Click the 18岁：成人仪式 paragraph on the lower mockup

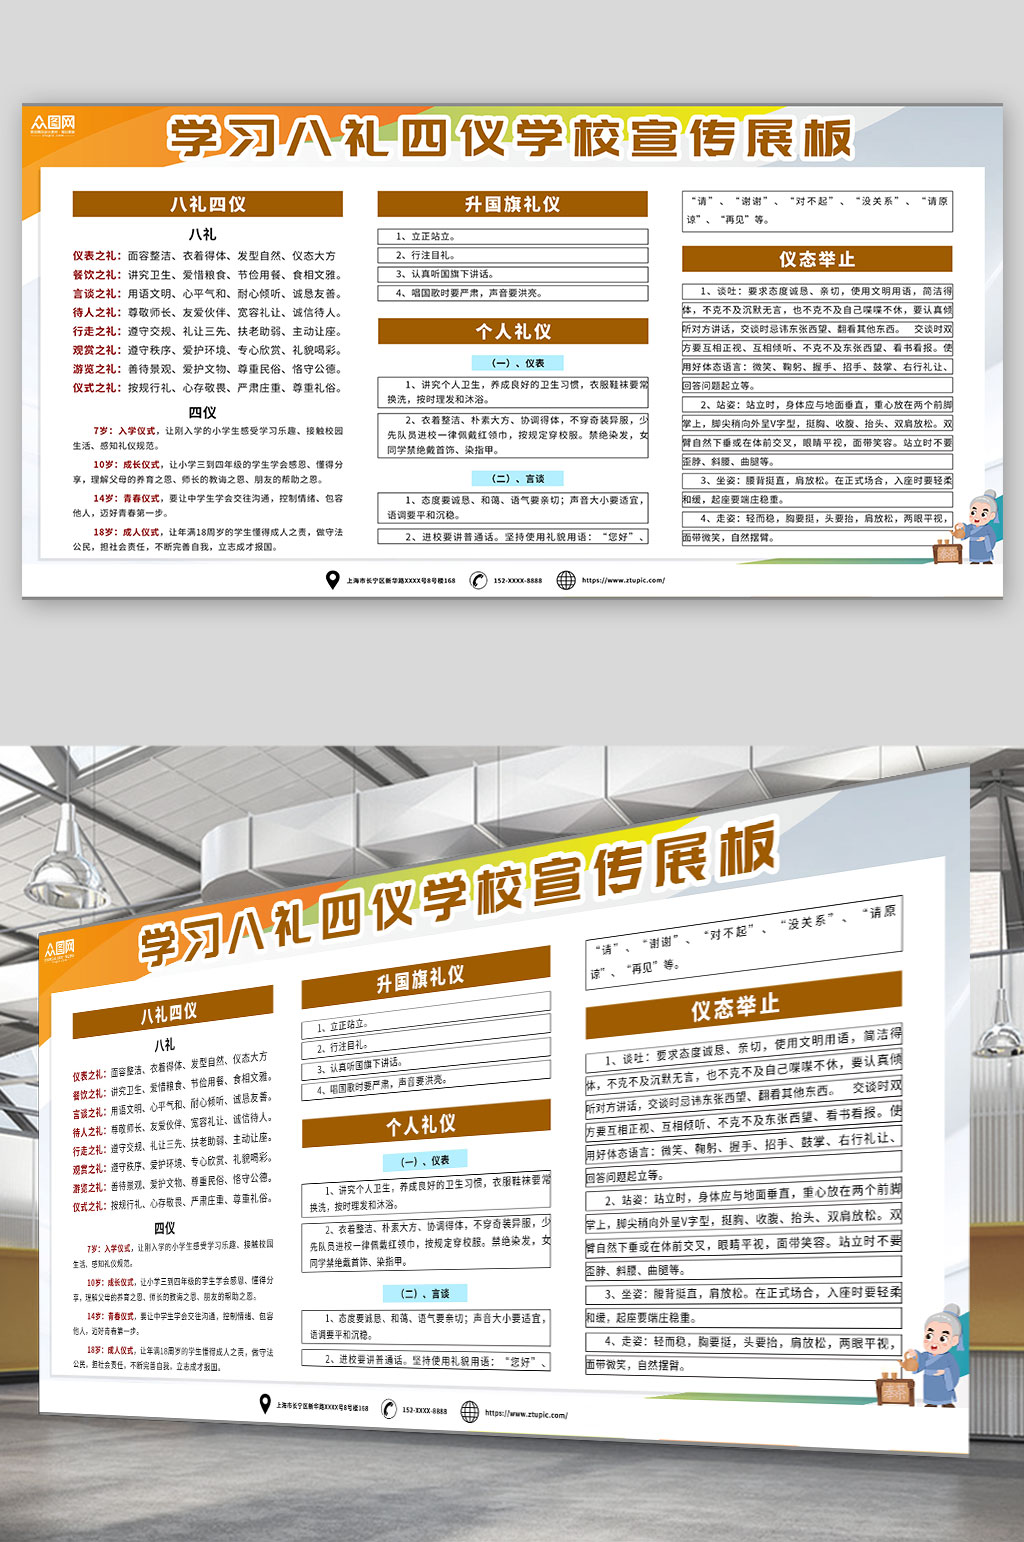click(x=172, y=1357)
